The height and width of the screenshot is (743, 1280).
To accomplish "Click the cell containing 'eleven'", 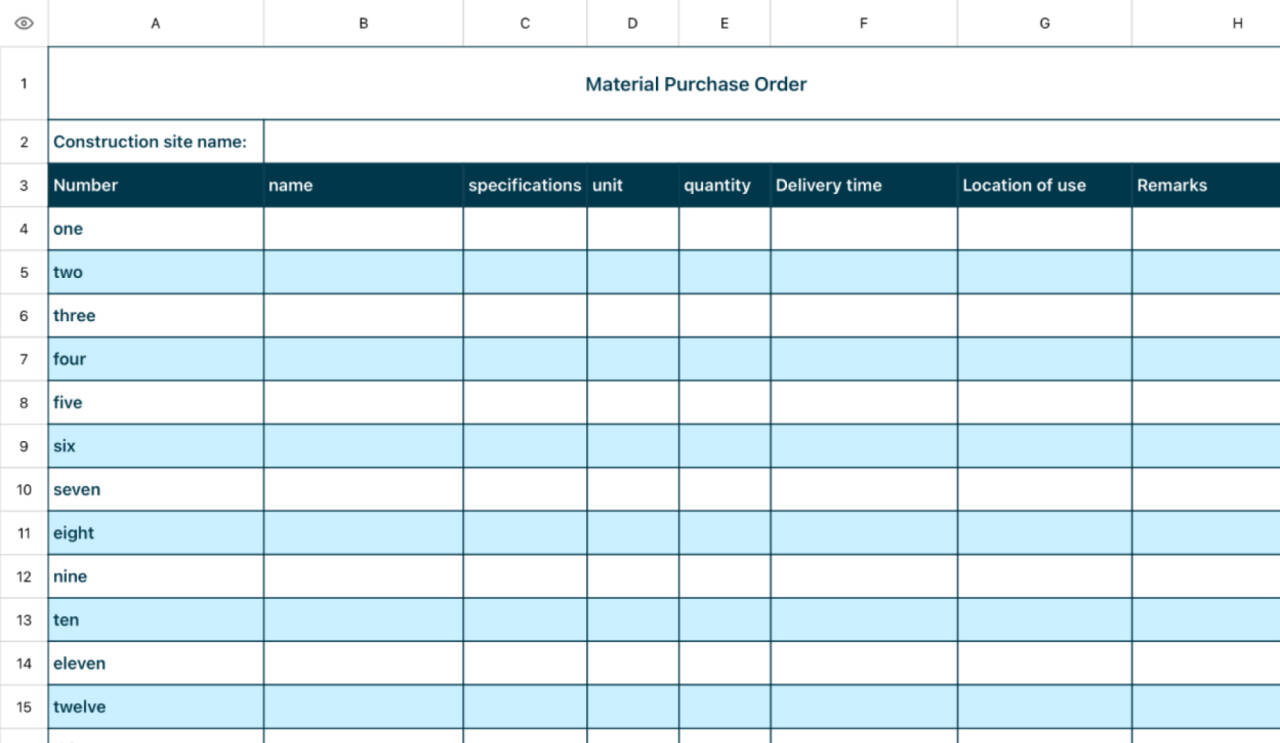I will [x=156, y=664].
